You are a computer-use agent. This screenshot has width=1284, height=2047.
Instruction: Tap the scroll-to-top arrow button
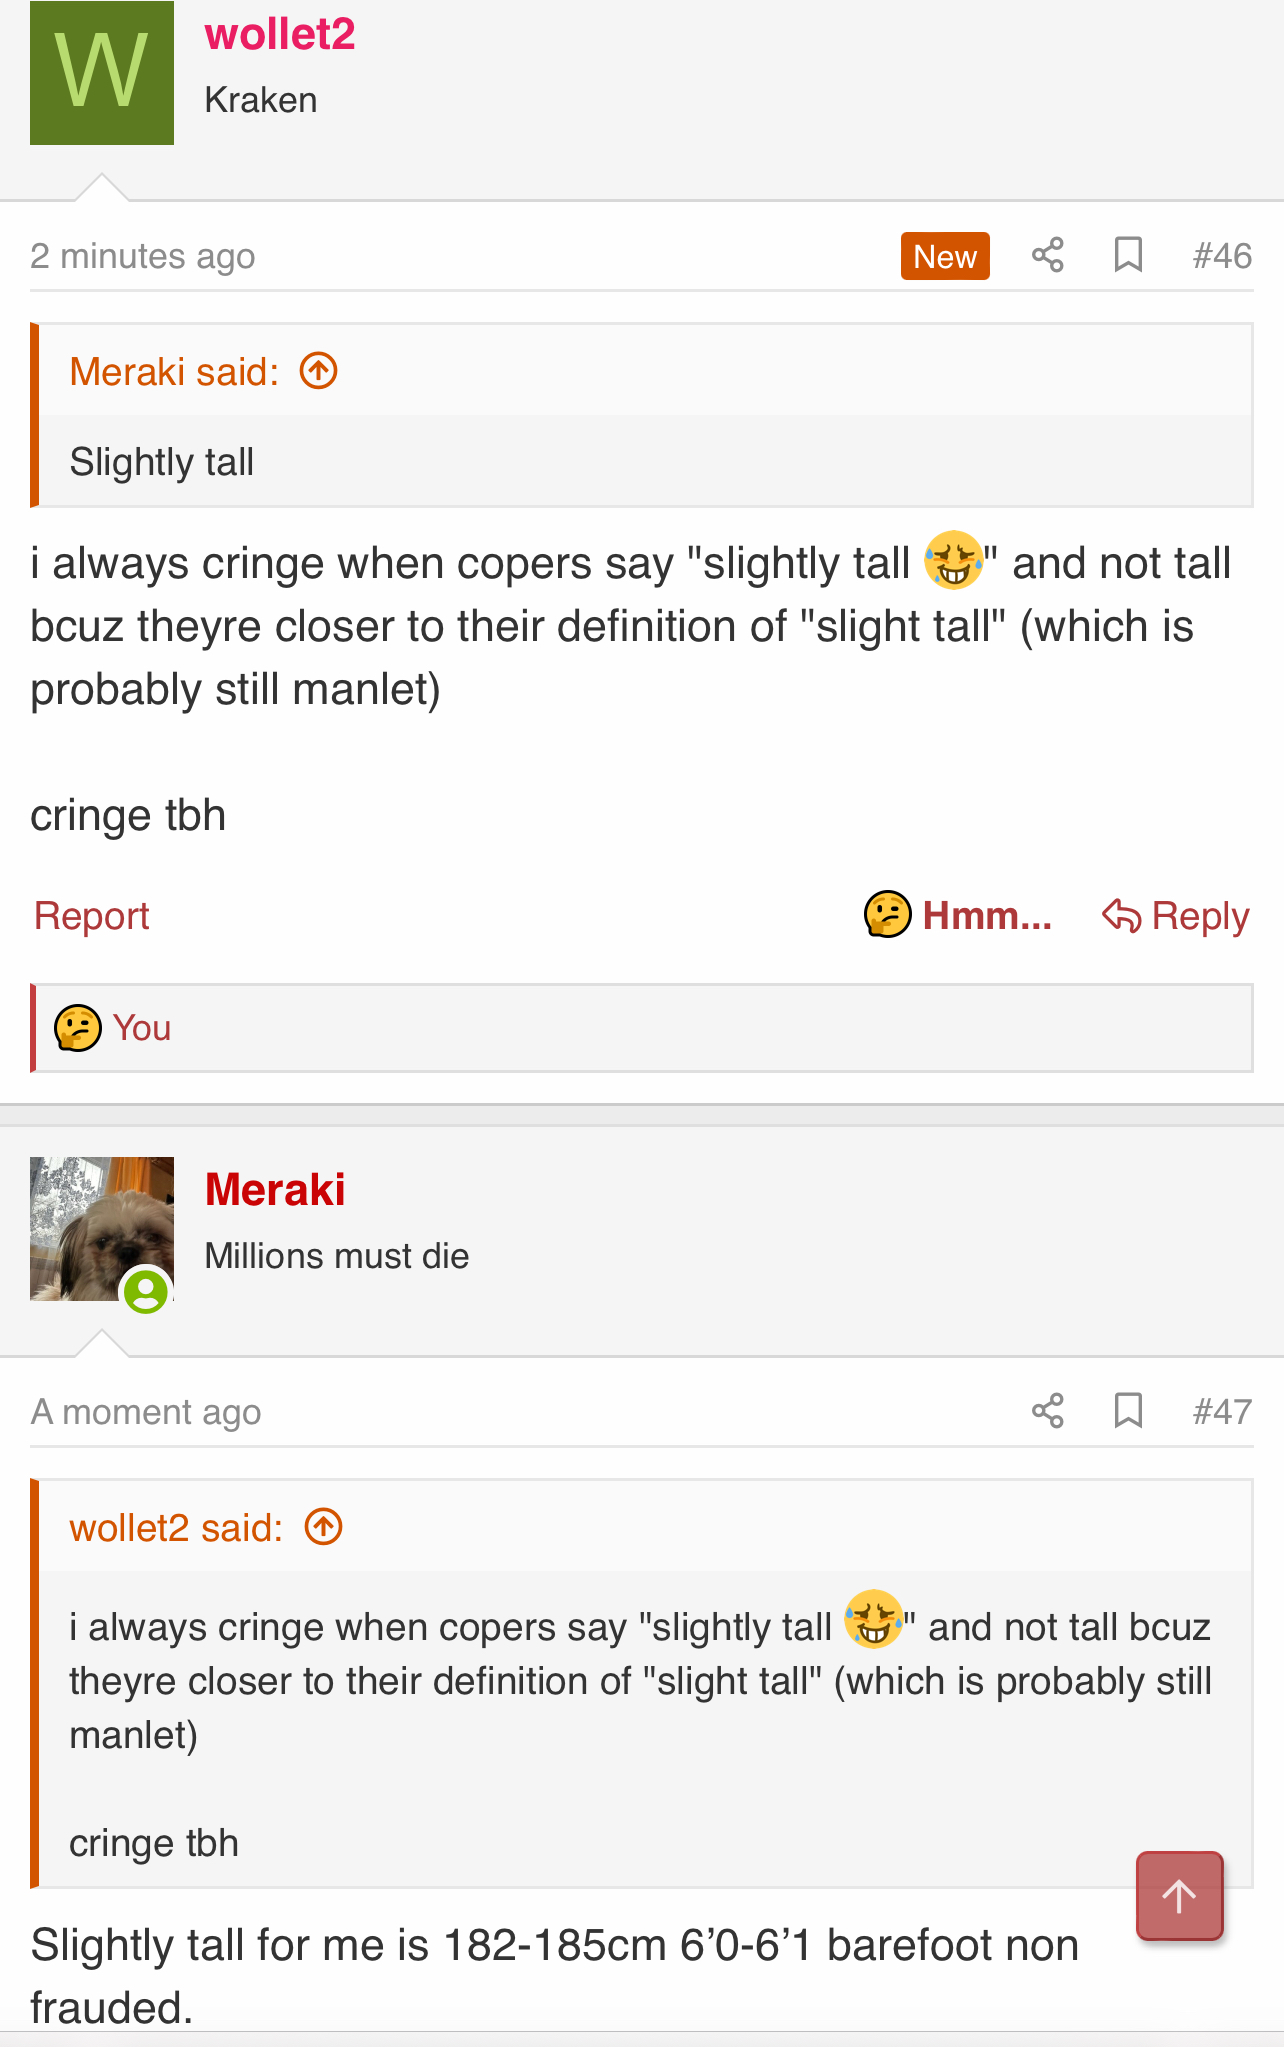tap(1180, 1896)
